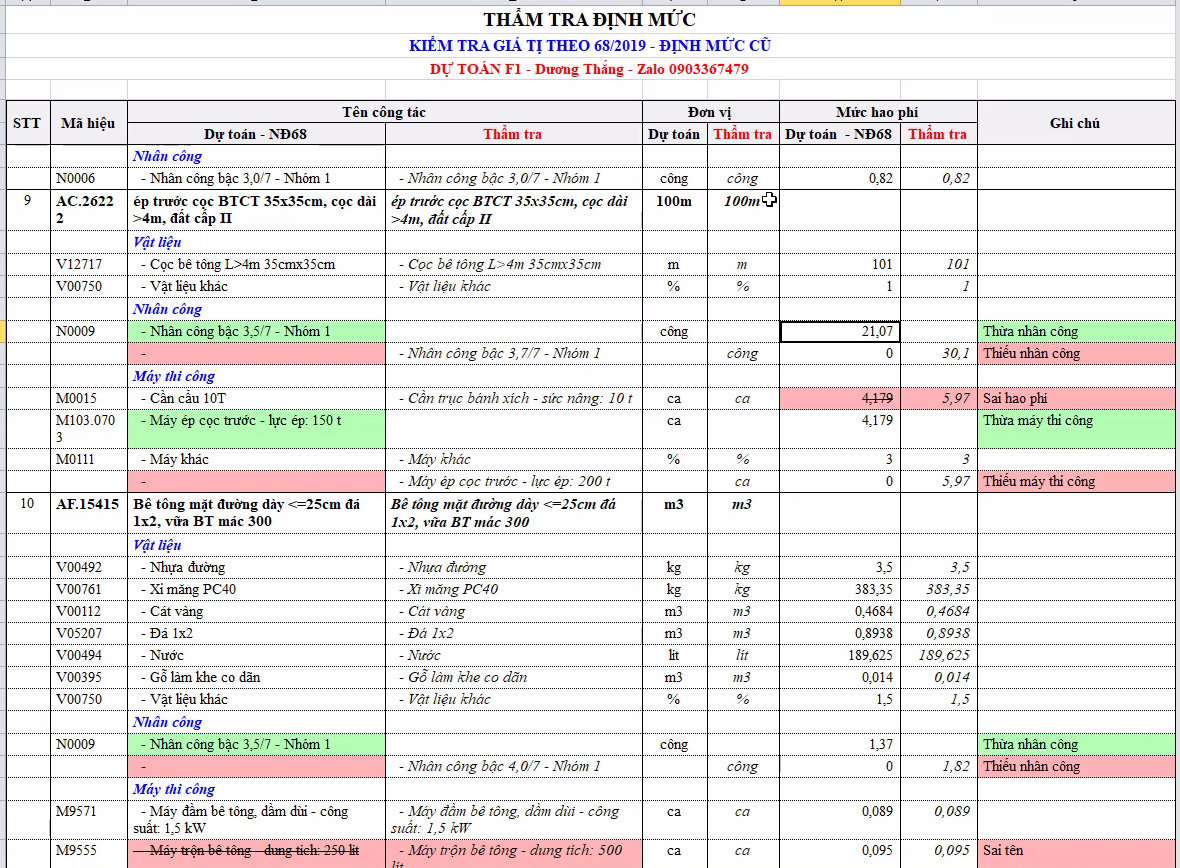Click the 'Mức hao phí' header cell
The width and height of the screenshot is (1180, 868).
pos(877,112)
